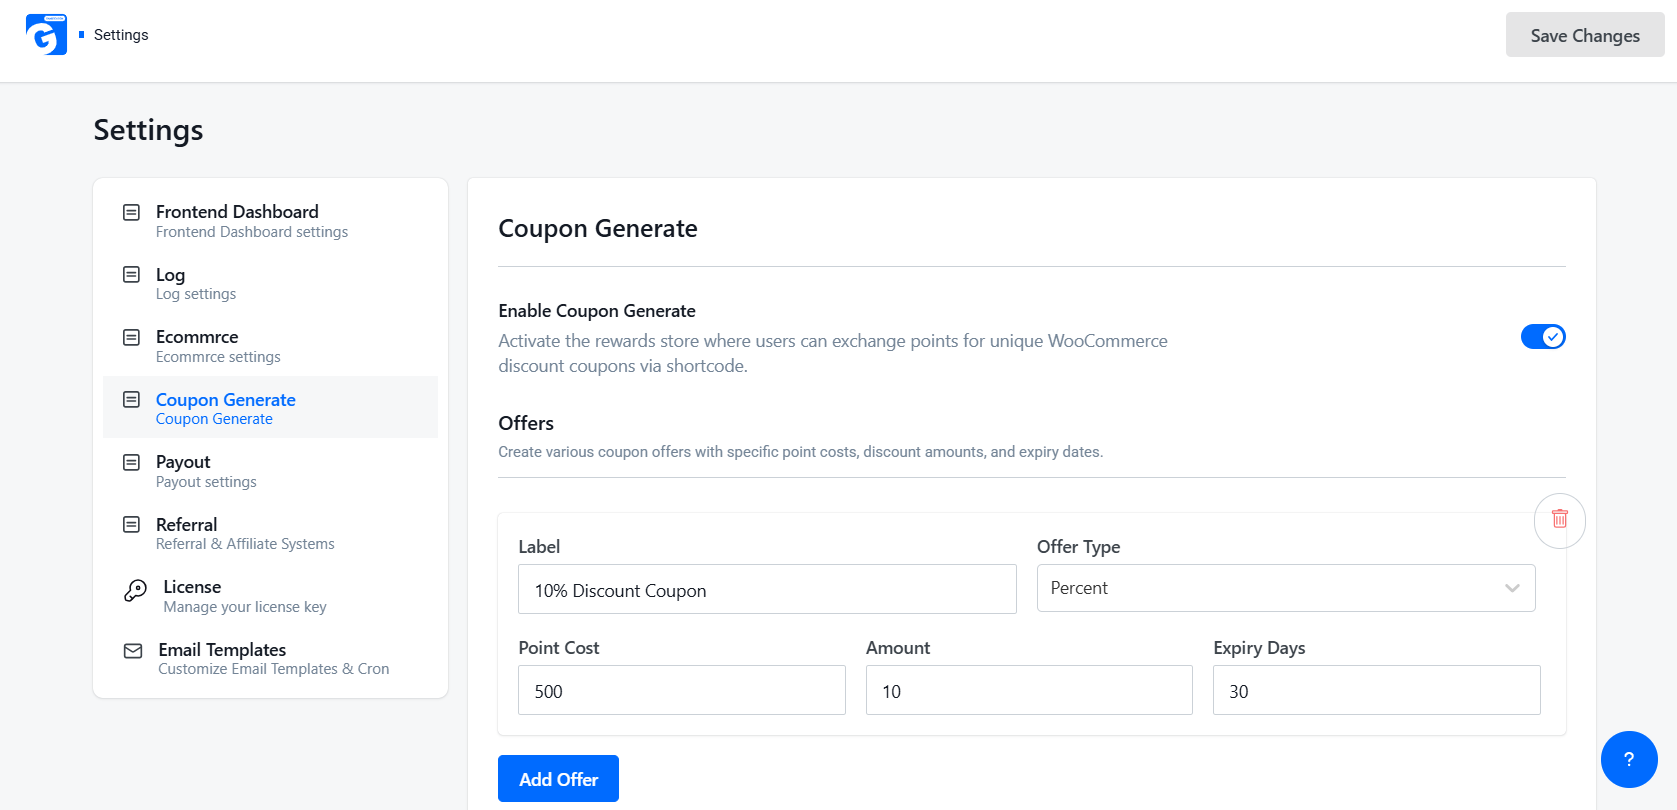Click the Offers section heading
The image size is (1677, 810).
pos(526,423)
